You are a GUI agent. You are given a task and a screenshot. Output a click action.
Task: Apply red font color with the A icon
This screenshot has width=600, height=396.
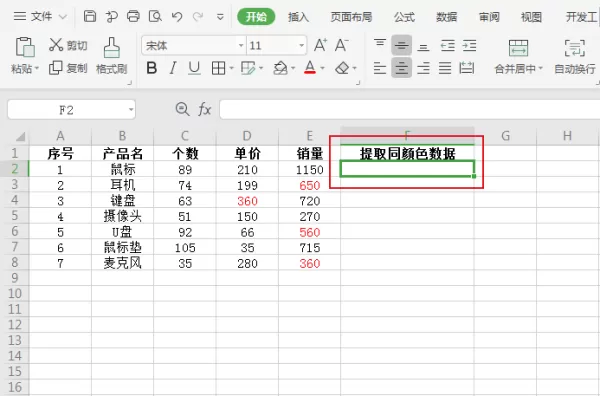click(310, 68)
